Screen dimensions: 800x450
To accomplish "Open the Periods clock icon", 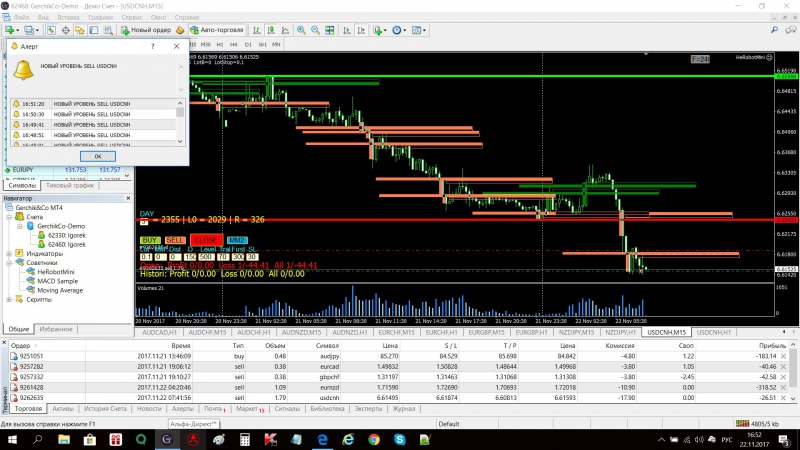I will tap(396, 31).
